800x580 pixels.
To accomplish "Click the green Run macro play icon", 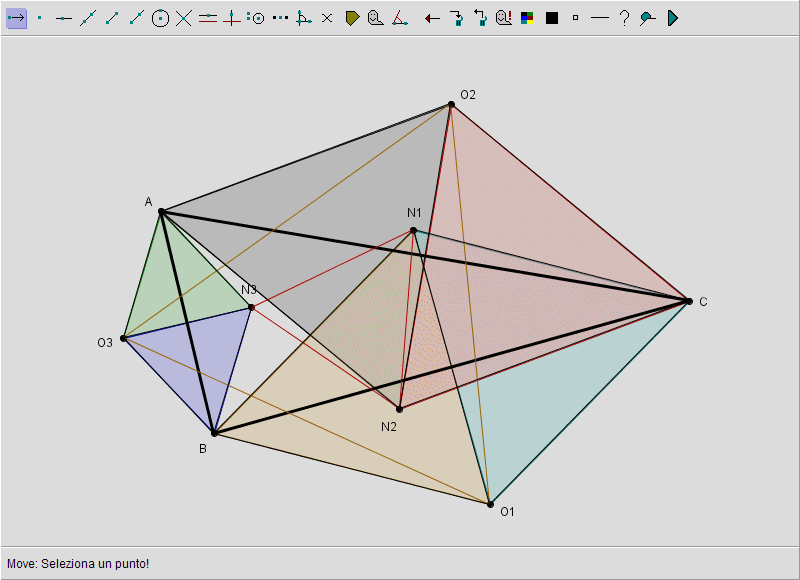I will coord(672,18).
